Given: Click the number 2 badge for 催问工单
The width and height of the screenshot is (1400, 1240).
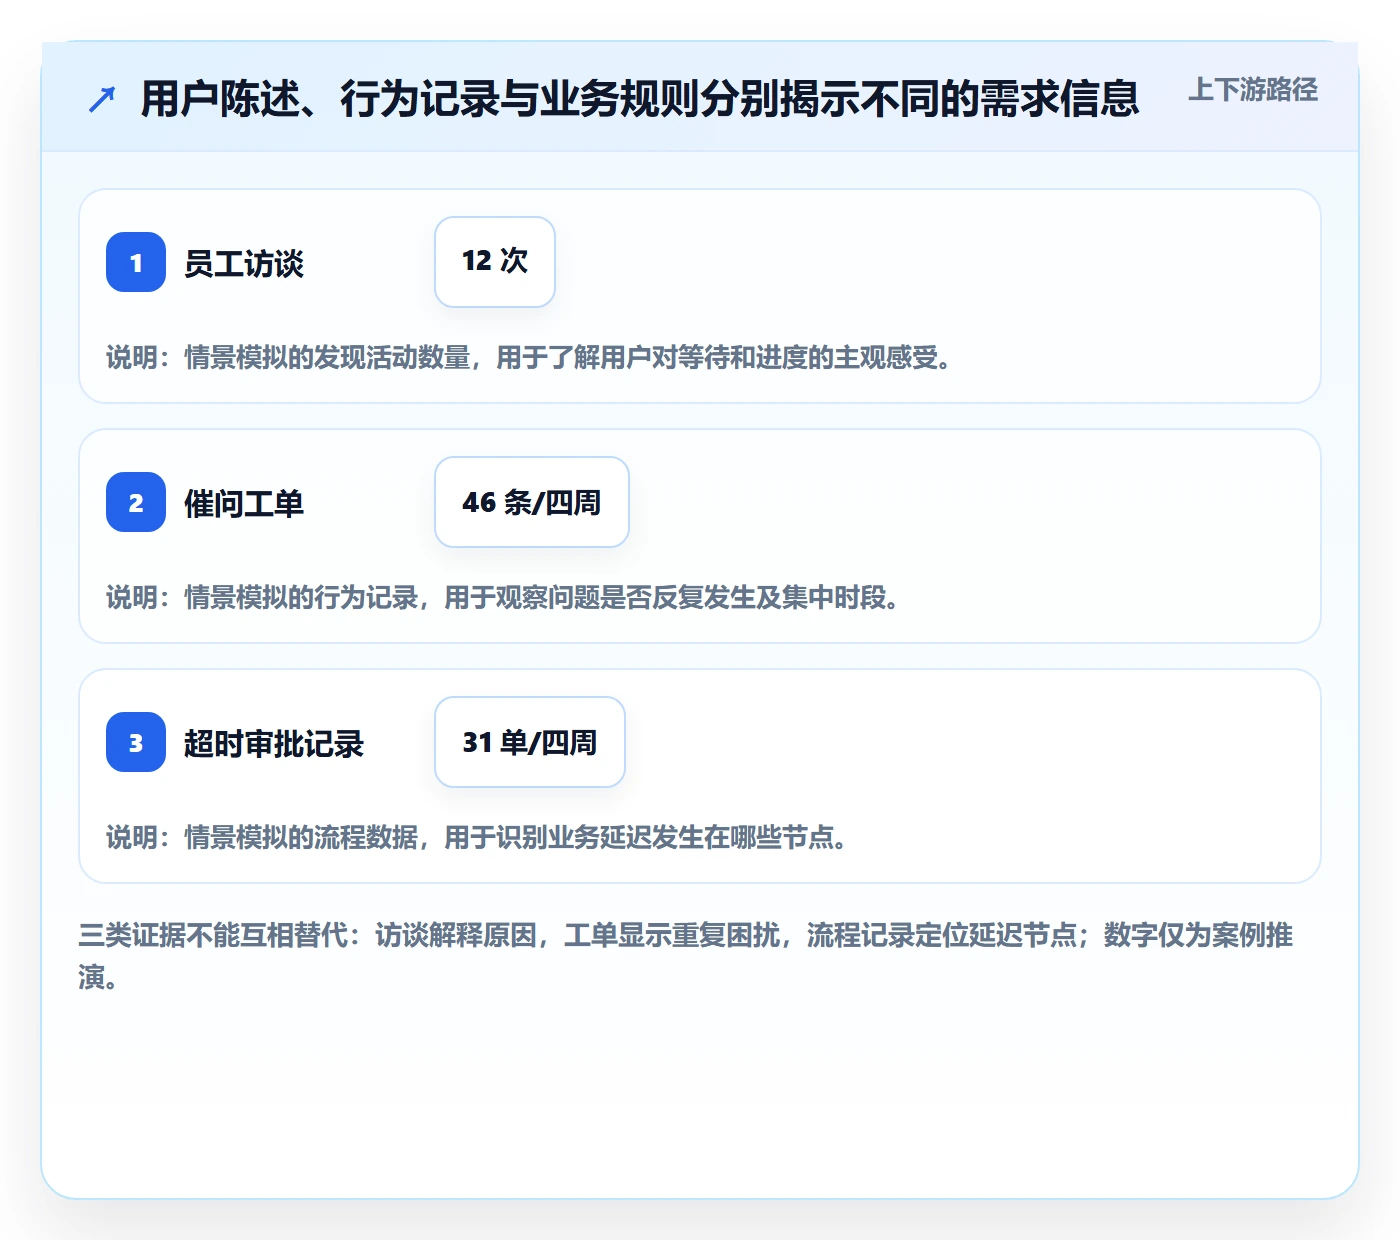Looking at the screenshot, I should tap(136, 502).
